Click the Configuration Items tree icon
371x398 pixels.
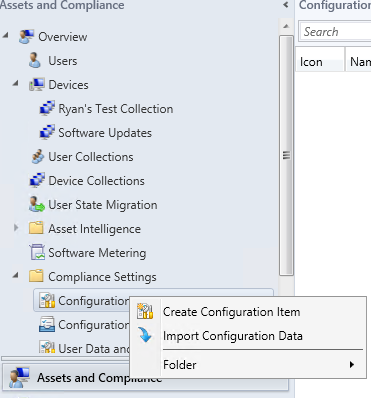47,301
